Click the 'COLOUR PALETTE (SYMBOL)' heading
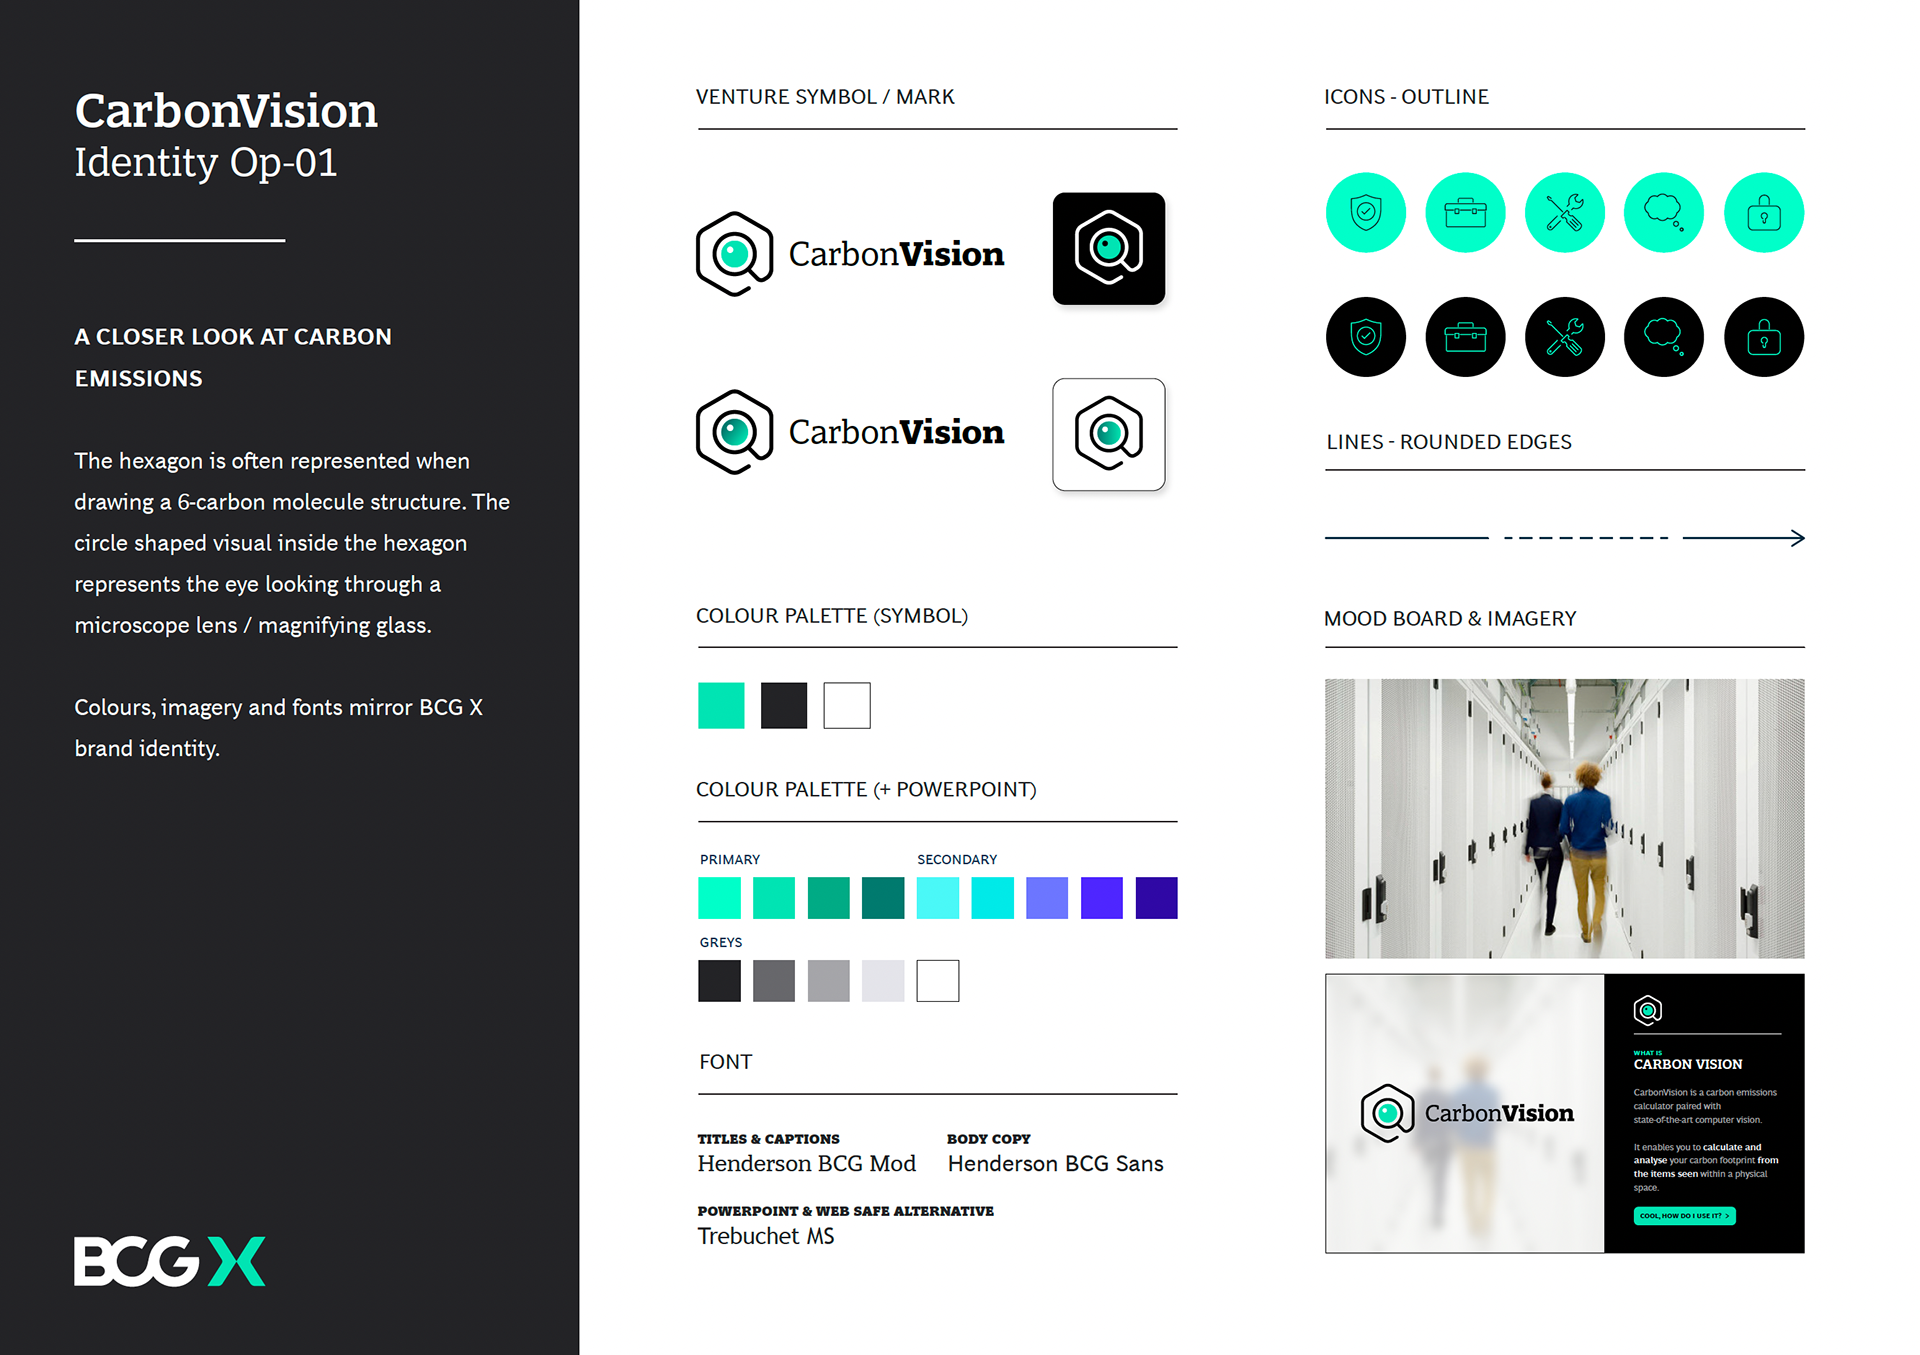 coord(832,616)
